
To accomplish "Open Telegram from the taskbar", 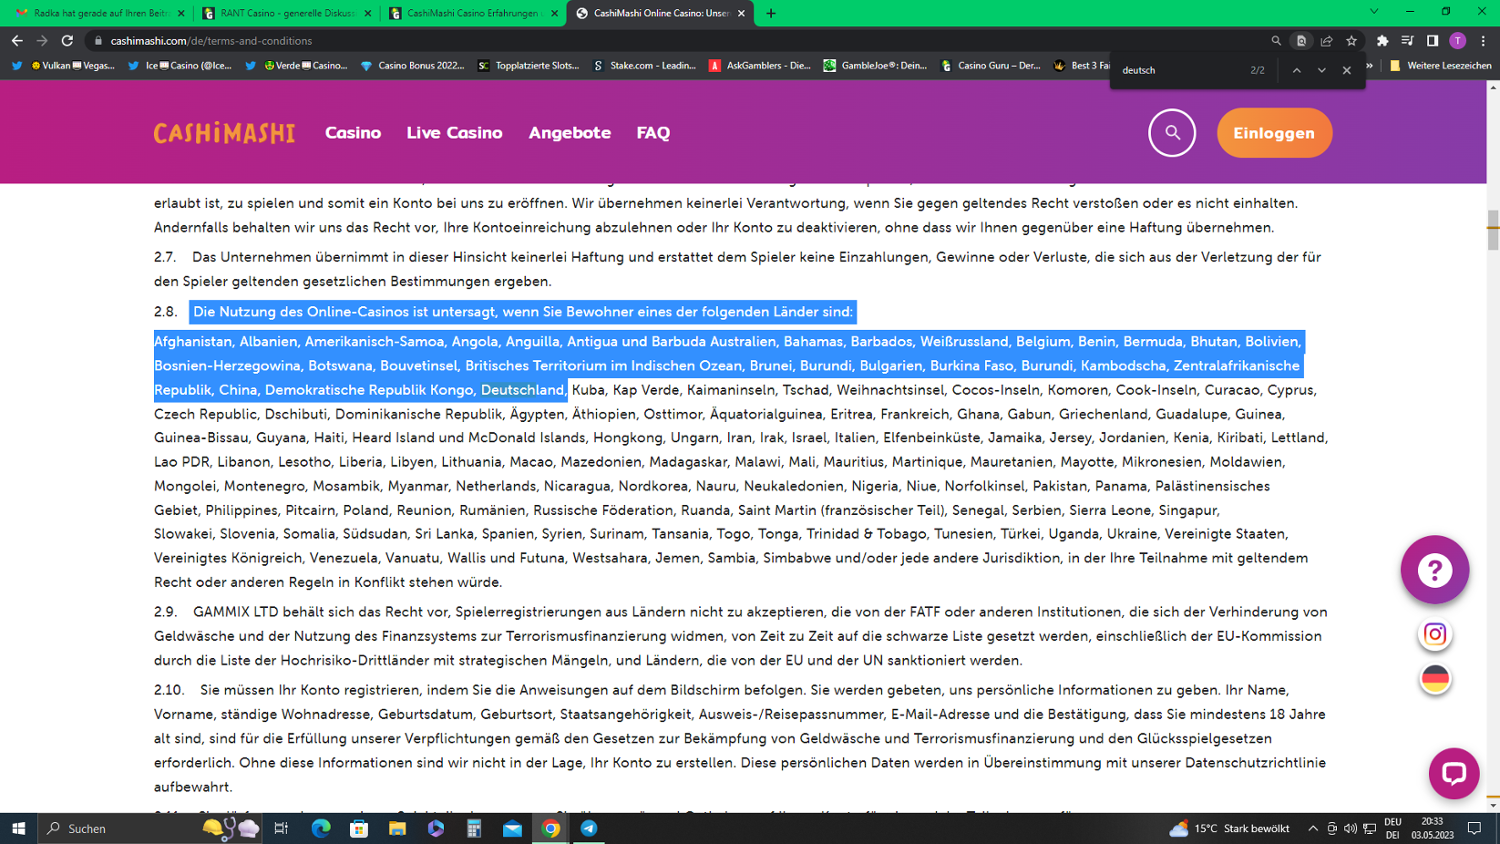I will [589, 828].
